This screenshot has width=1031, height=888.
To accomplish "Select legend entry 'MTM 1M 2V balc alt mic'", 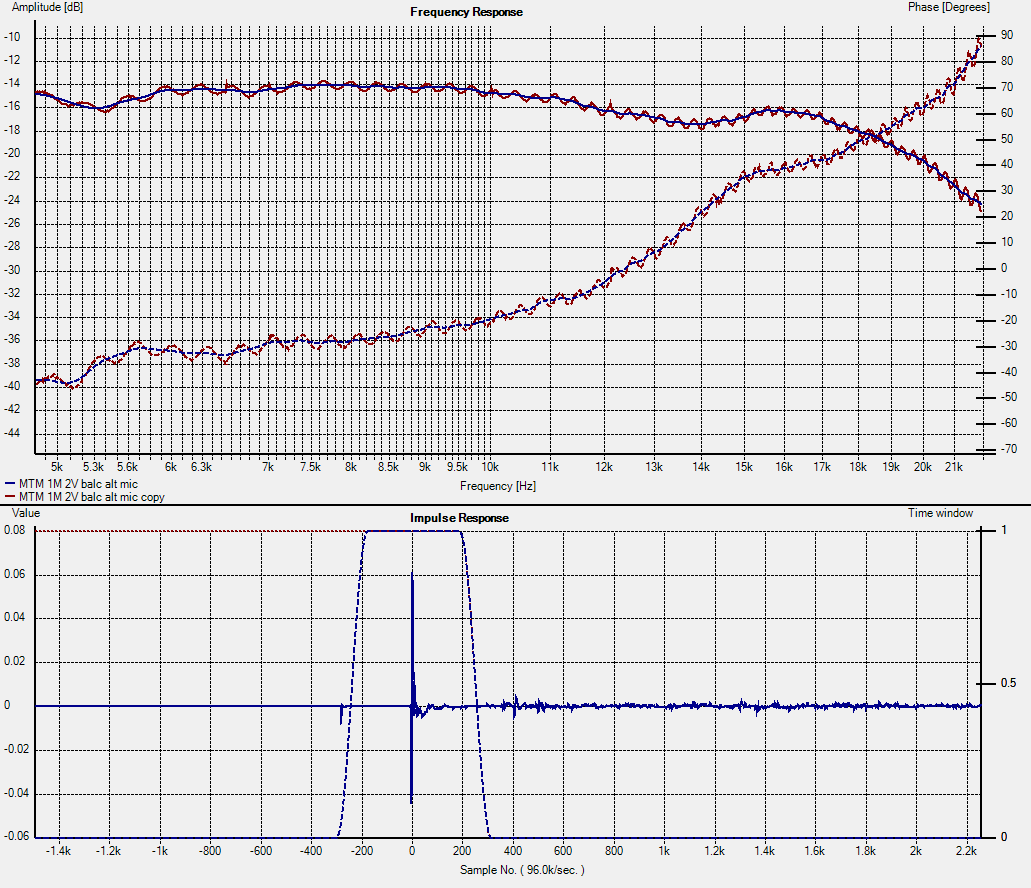I will (78, 484).
